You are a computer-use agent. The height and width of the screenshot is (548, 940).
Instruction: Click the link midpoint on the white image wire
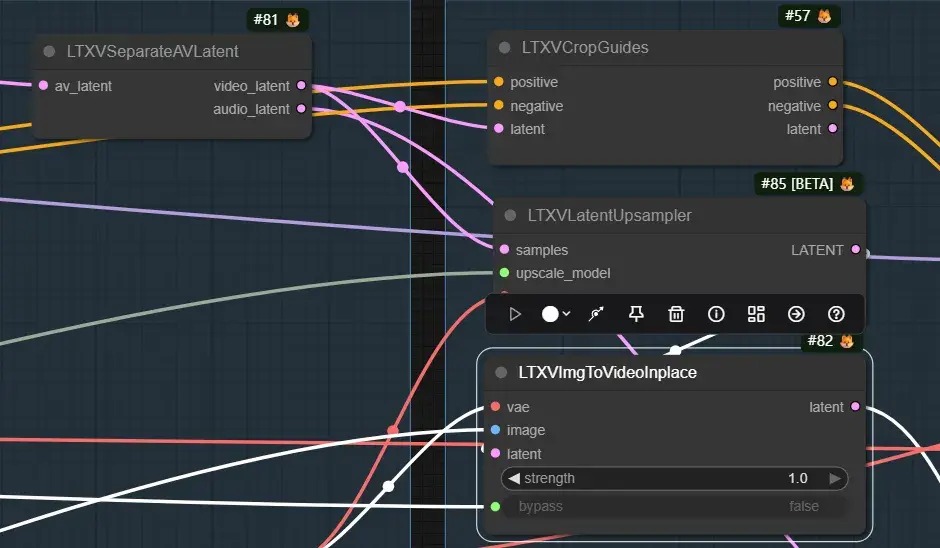(x=388, y=486)
